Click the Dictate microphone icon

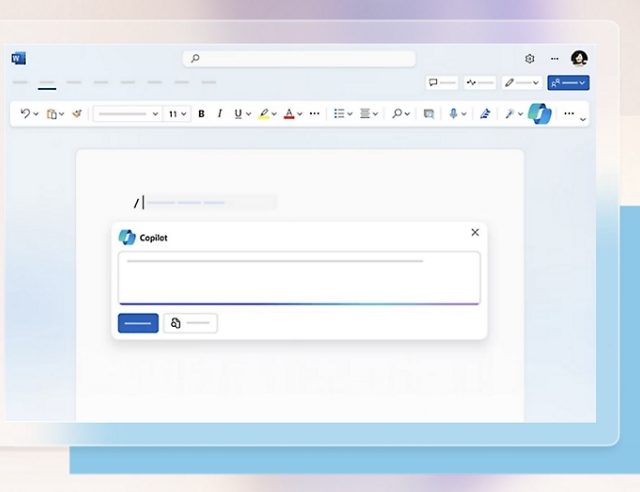tap(454, 114)
